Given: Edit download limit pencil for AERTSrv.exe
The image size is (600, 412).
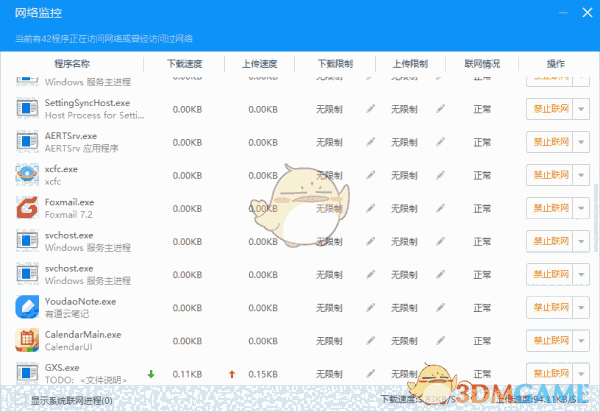Looking at the screenshot, I should [x=370, y=142].
